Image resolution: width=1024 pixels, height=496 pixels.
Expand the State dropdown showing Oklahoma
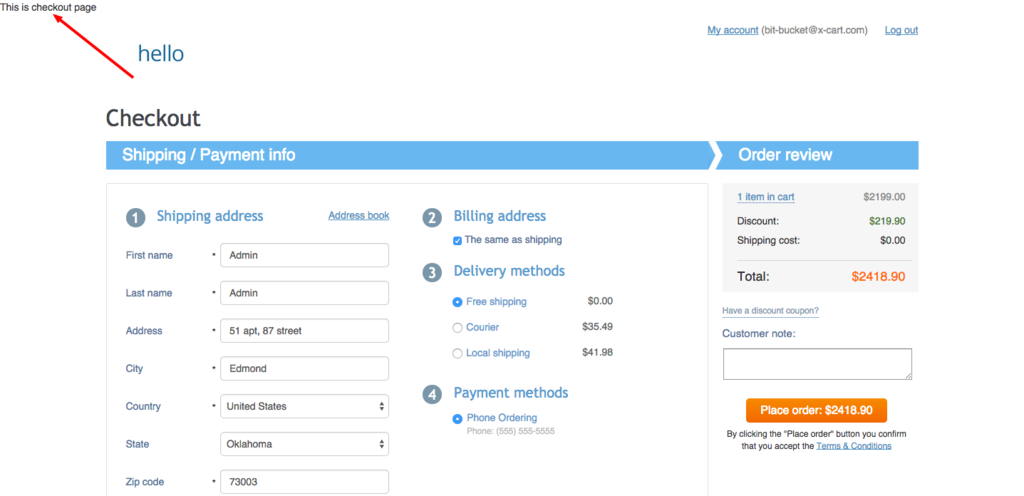coord(304,444)
